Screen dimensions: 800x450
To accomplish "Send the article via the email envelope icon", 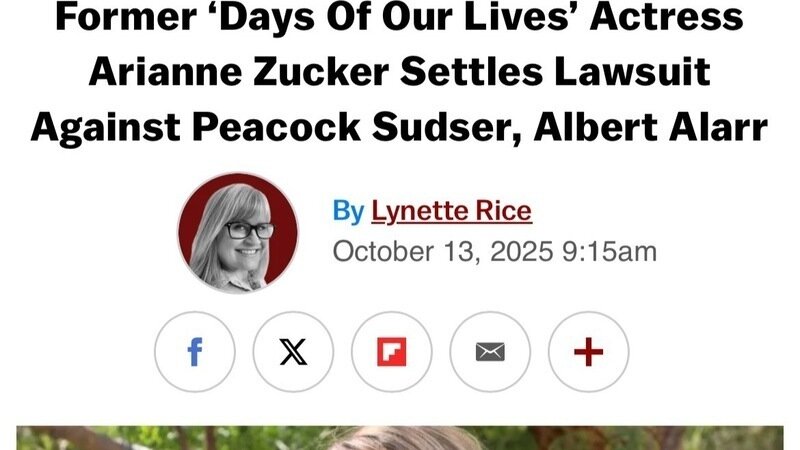I will click(490, 352).
